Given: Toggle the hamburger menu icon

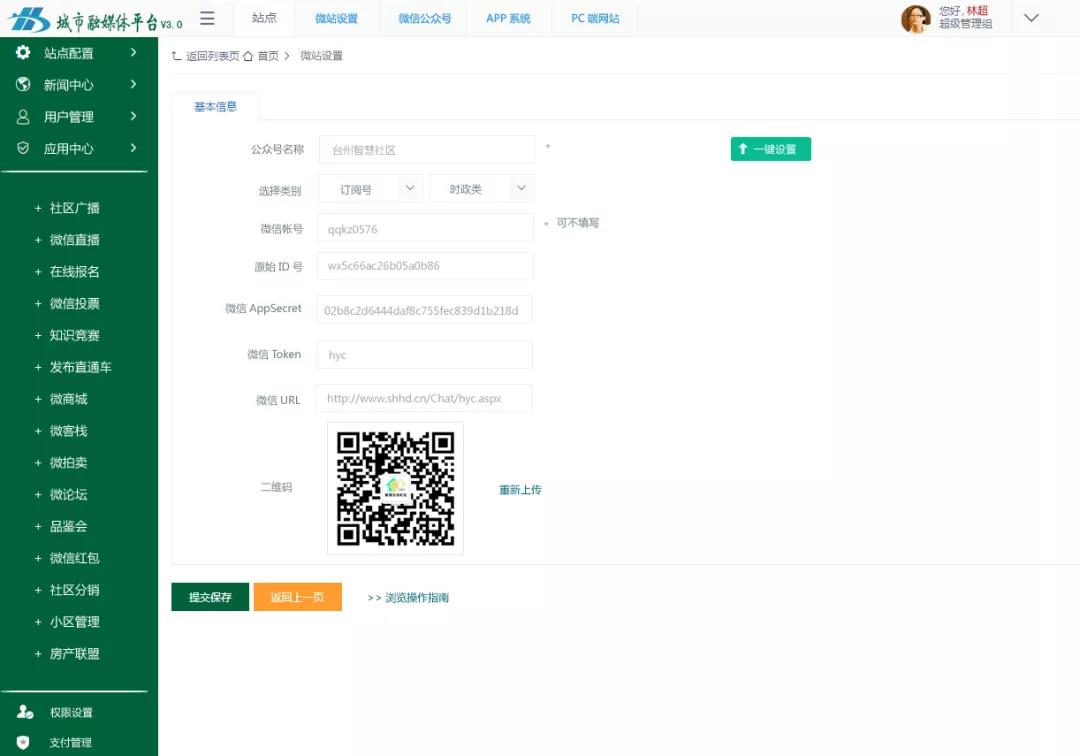Looking at the screenshot, I should click(x=207, y=19).
